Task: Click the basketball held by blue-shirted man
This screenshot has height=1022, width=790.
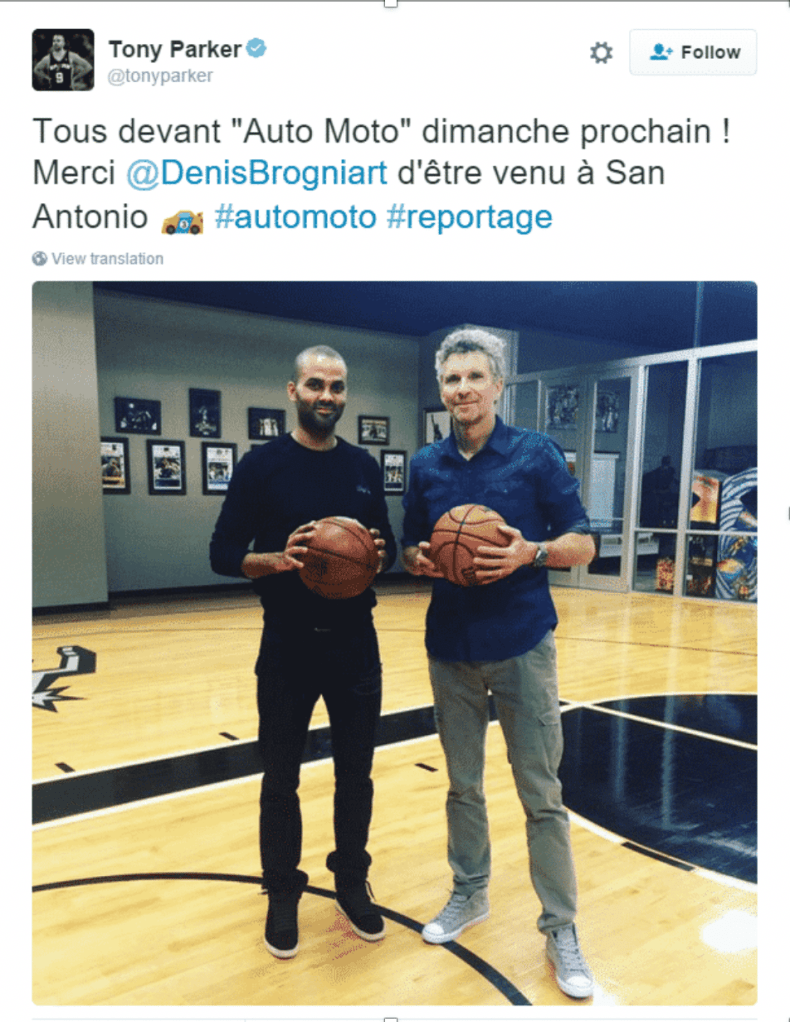Action: point(467,545)
